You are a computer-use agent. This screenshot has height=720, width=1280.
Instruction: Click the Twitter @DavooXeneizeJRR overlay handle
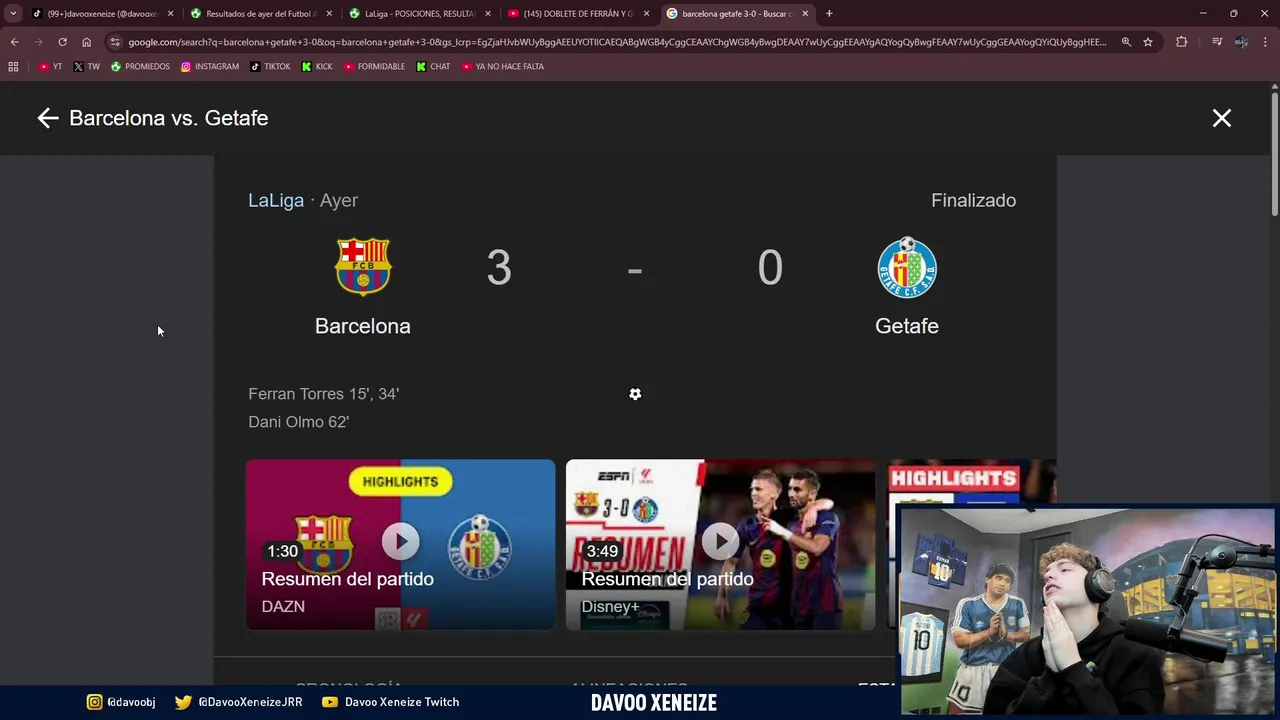[x=239, y=702]
